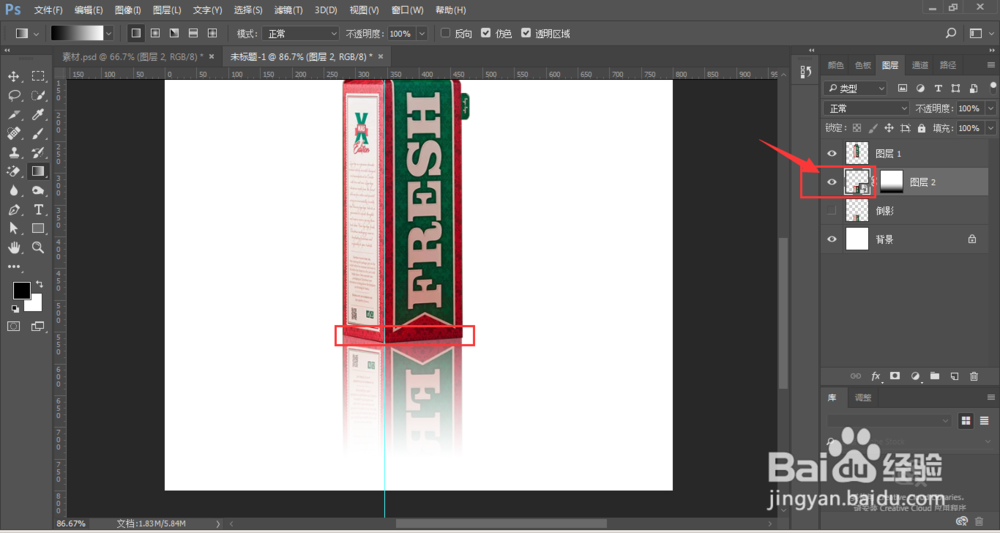Select the Eraser tool

click(x=13, y=172)
